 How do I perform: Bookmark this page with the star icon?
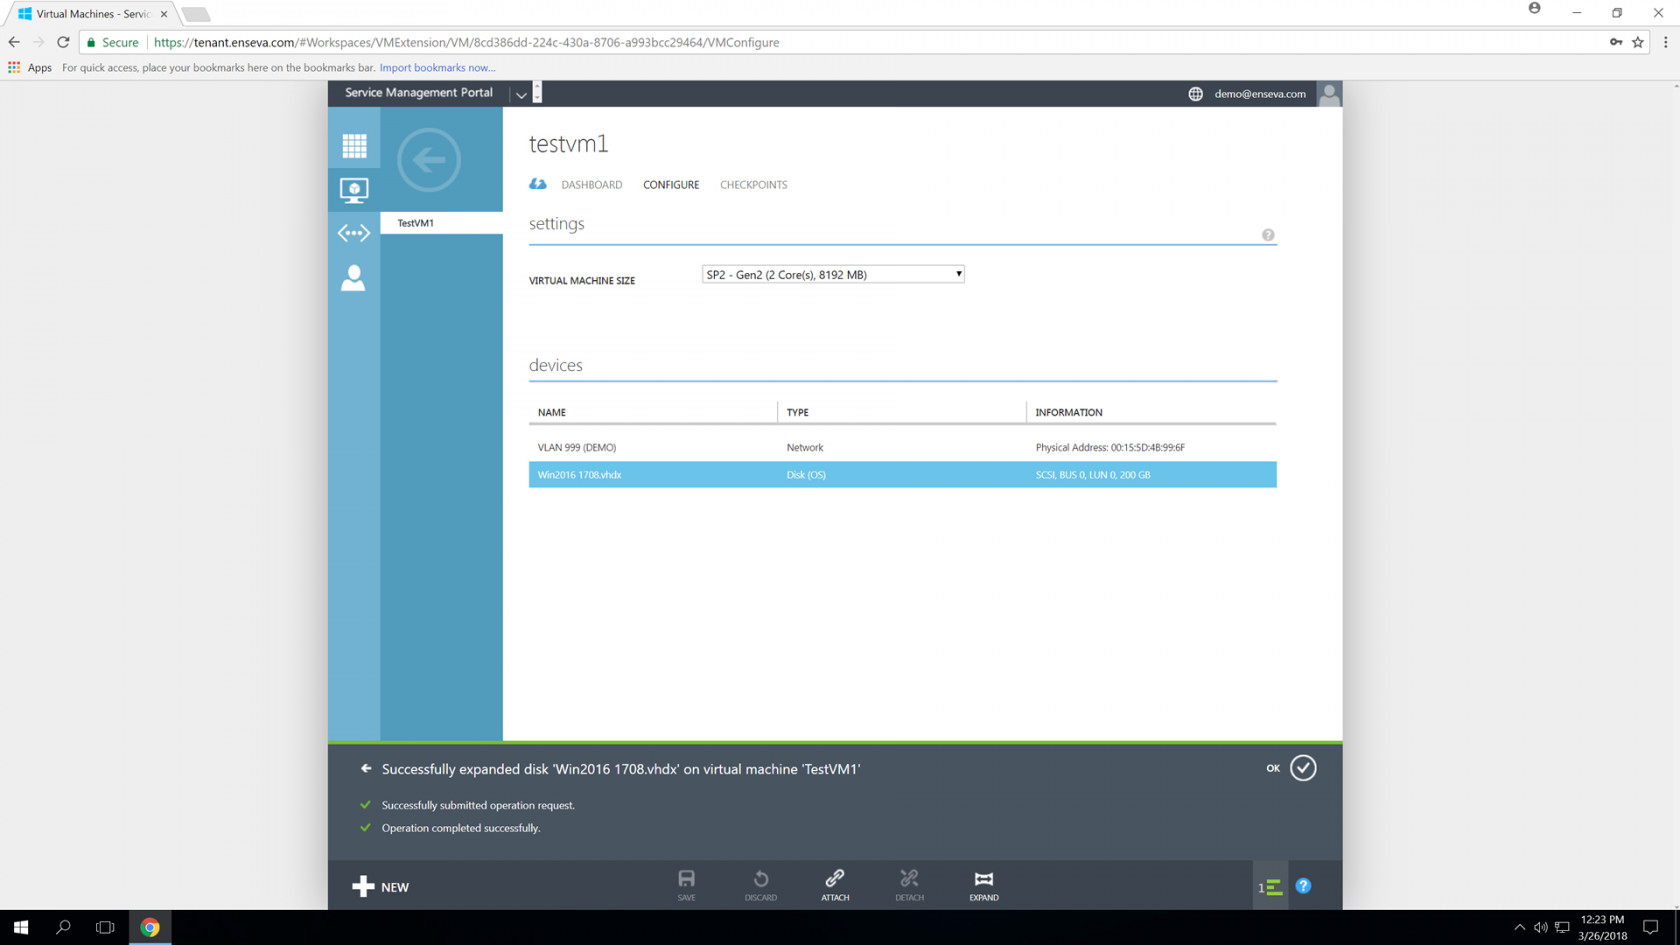pos(1638,42)
